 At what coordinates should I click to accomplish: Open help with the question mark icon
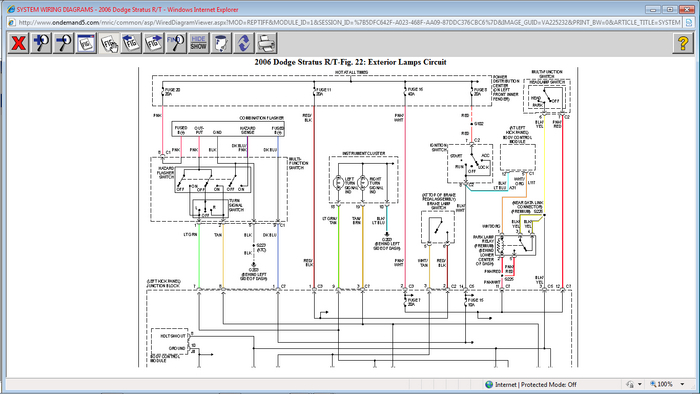683,43
